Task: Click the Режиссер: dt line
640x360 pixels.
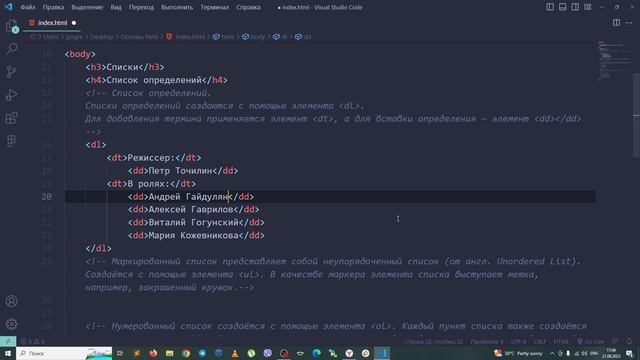Action: click(154, 158)
